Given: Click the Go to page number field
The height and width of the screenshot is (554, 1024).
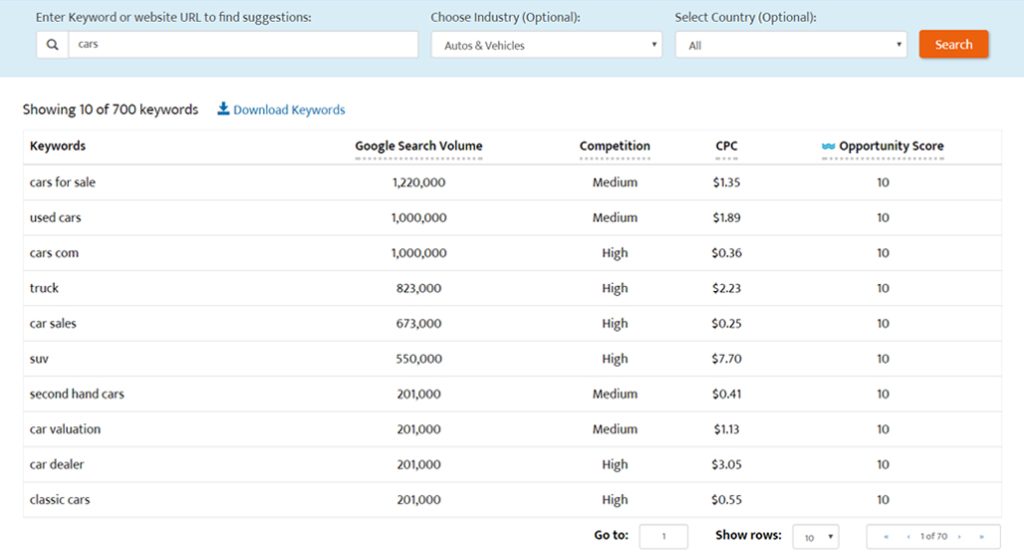Looking at the screenshot, I should coord(664,536).
